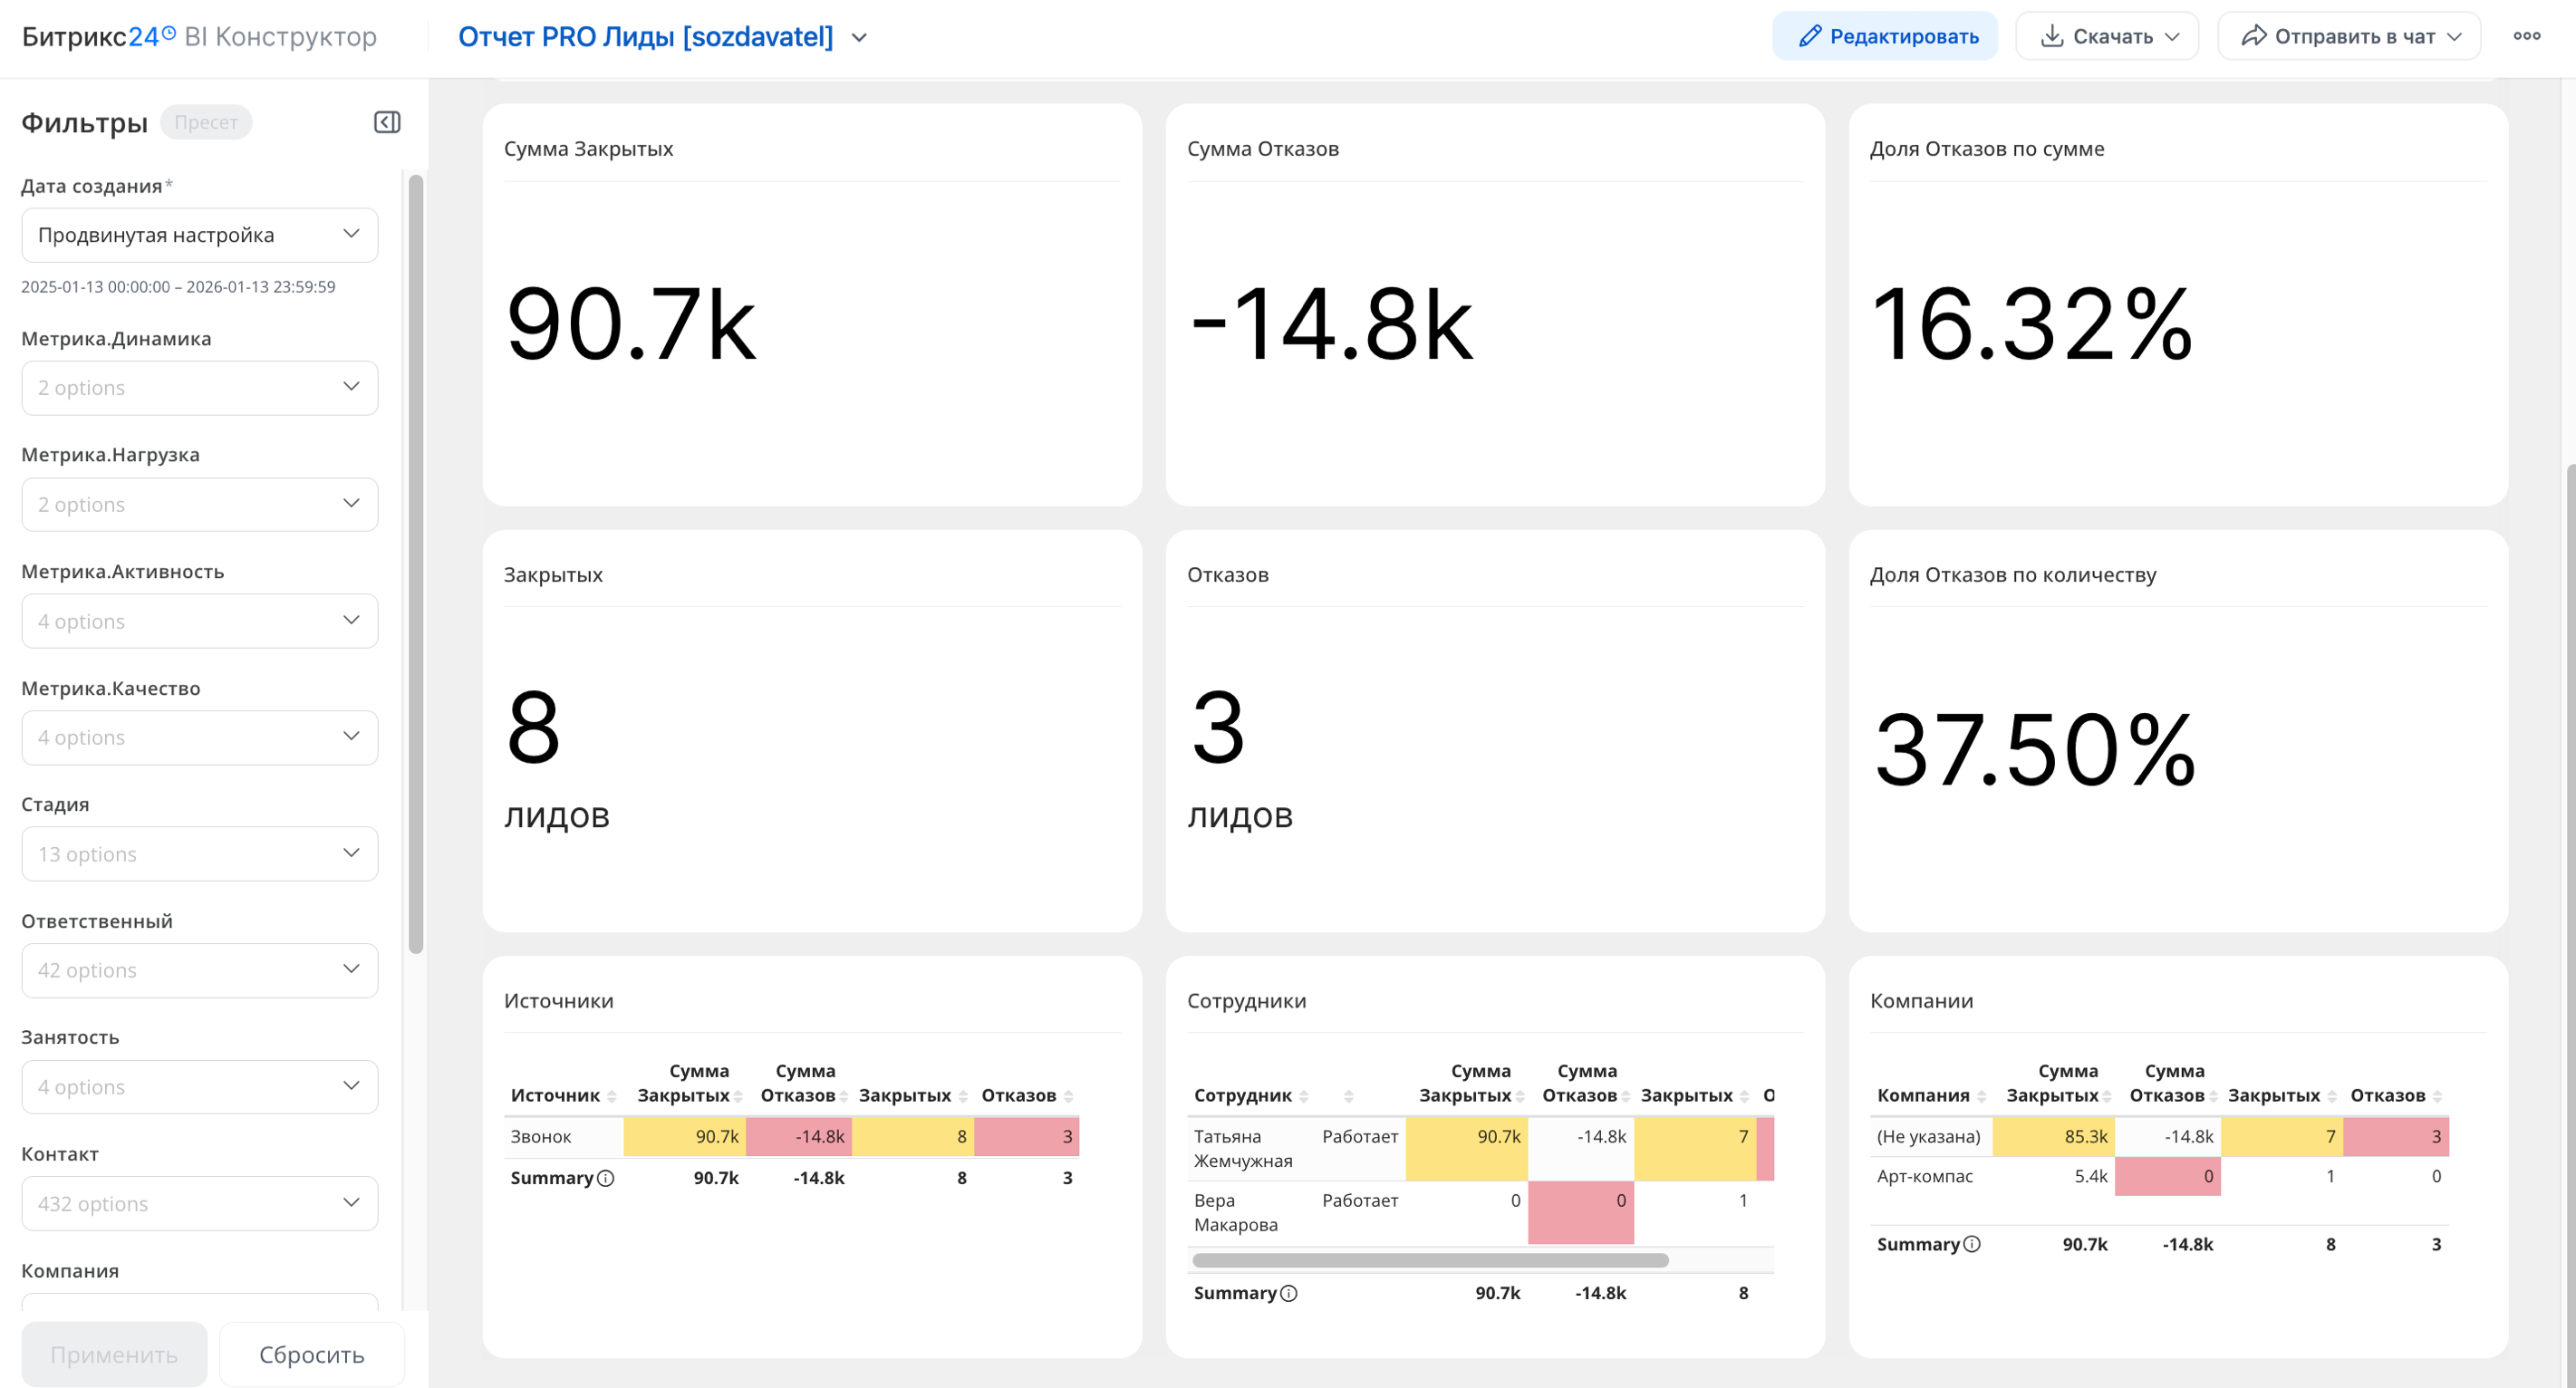Click the Summary info icon in Компании
The image size is (2576, 1388).
[1971, 1244]
